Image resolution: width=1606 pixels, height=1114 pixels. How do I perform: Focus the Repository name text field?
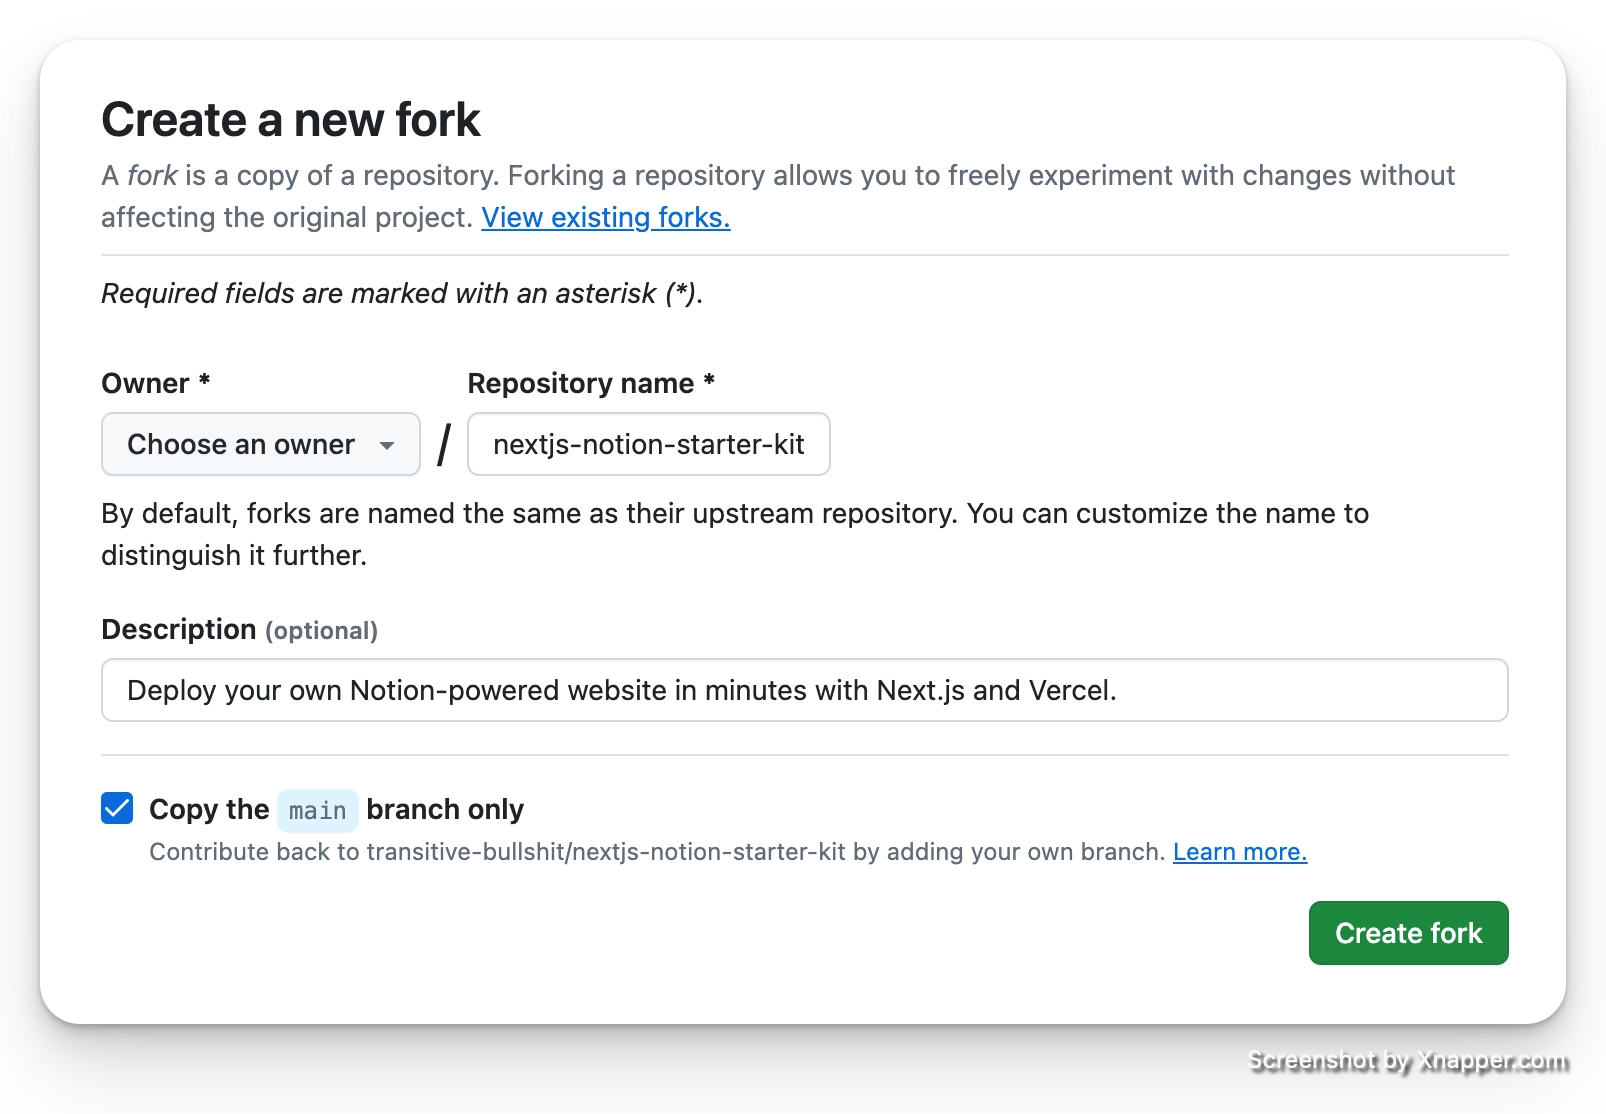click(x=648, y=444)
